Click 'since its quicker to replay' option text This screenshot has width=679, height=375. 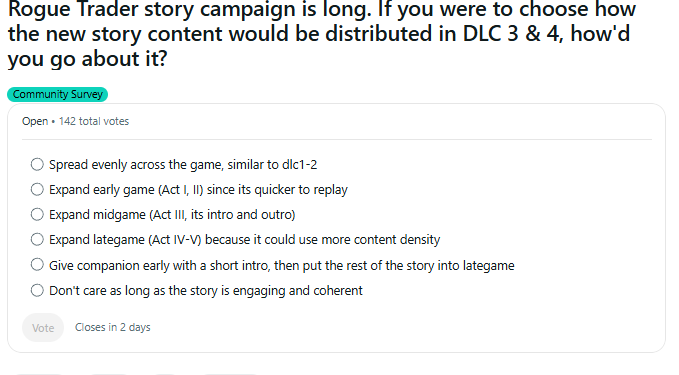coord(277,190)
